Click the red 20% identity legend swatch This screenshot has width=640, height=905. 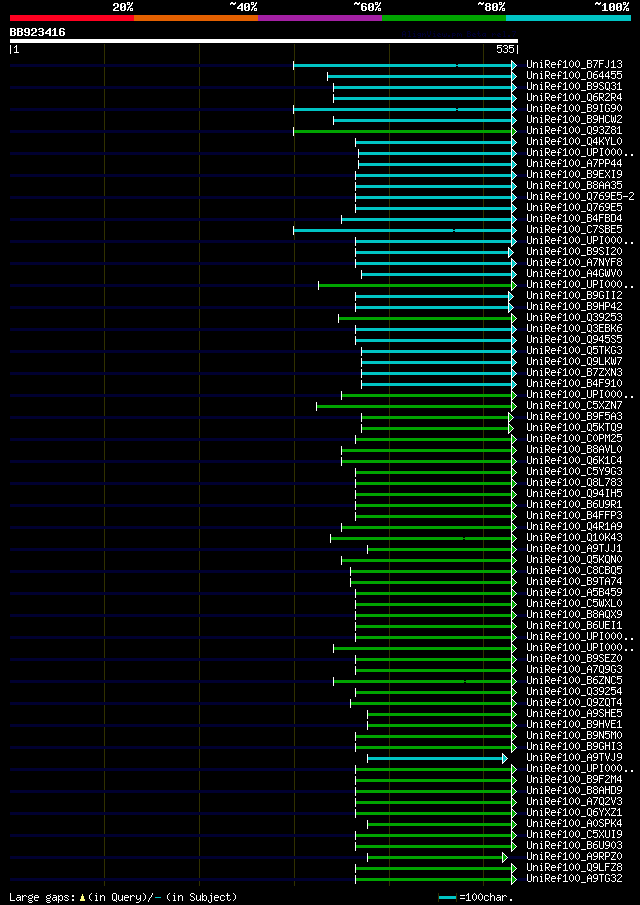point(72,18)
